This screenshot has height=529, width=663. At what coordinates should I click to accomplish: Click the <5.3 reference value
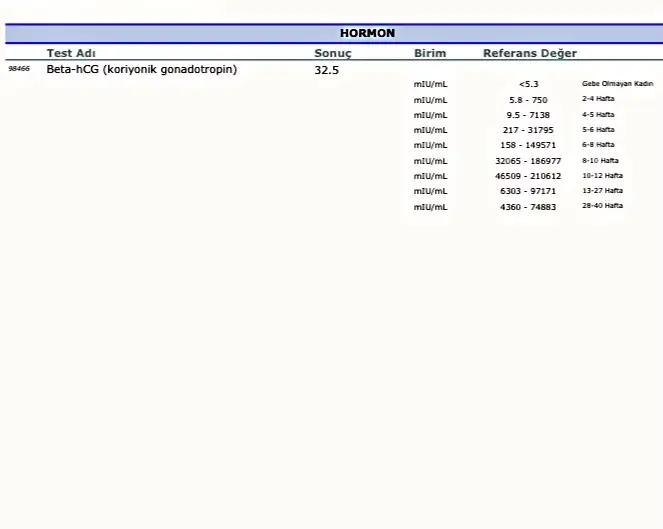click(528, 85)
